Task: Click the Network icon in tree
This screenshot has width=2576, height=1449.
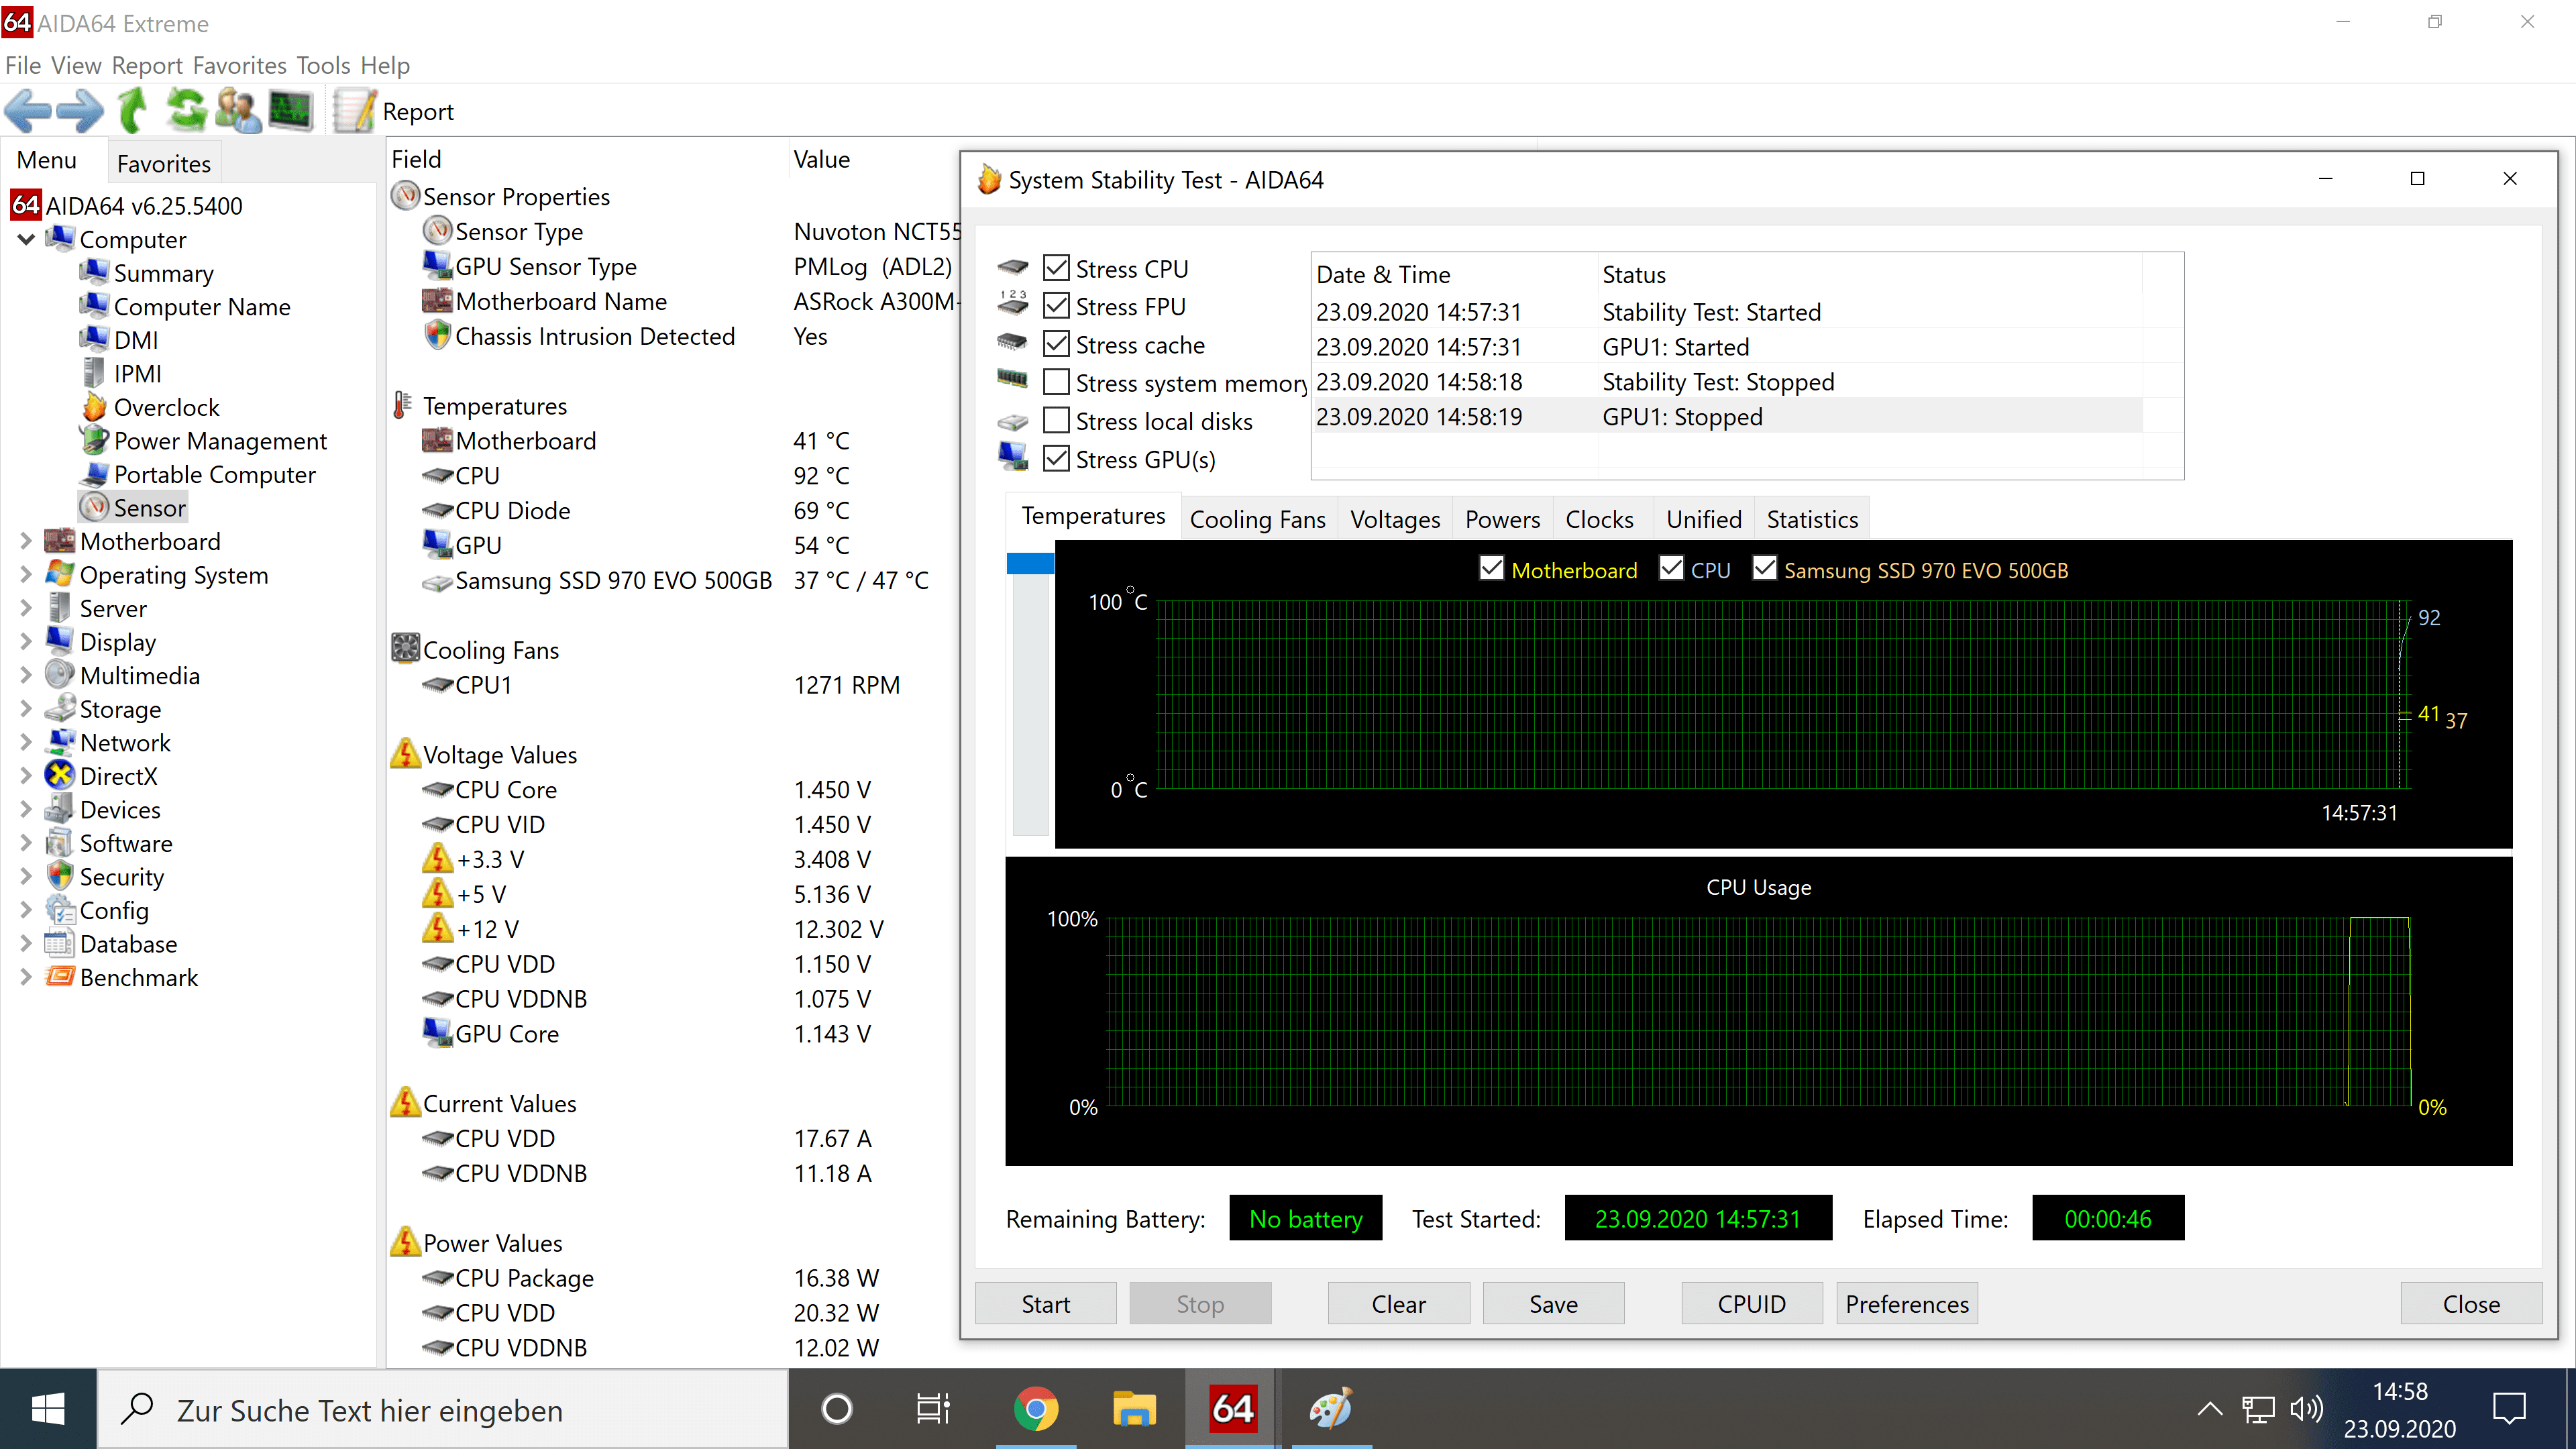Action: click(x=60, y=742)
